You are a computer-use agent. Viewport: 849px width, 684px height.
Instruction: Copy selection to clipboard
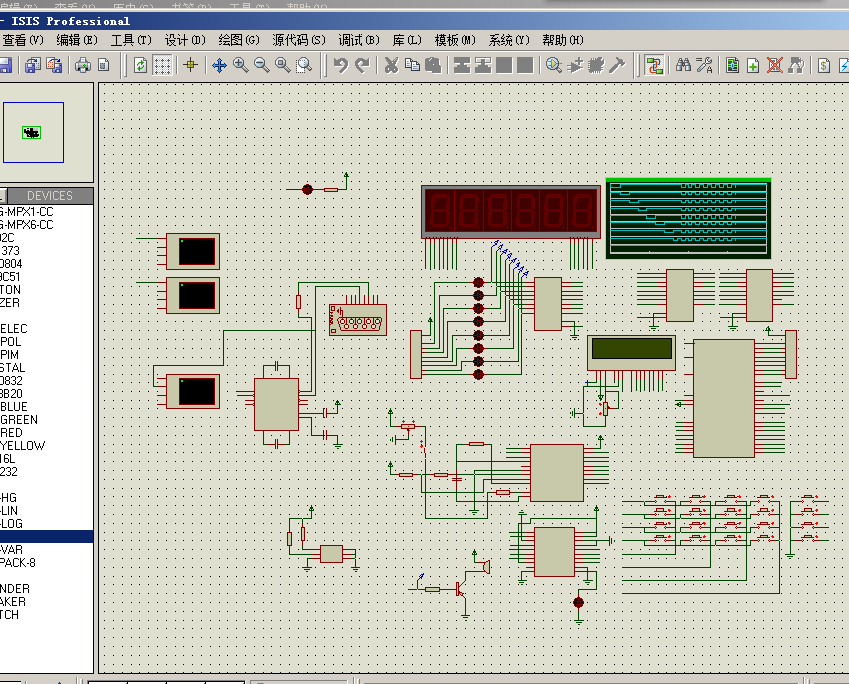click(412, 66)
